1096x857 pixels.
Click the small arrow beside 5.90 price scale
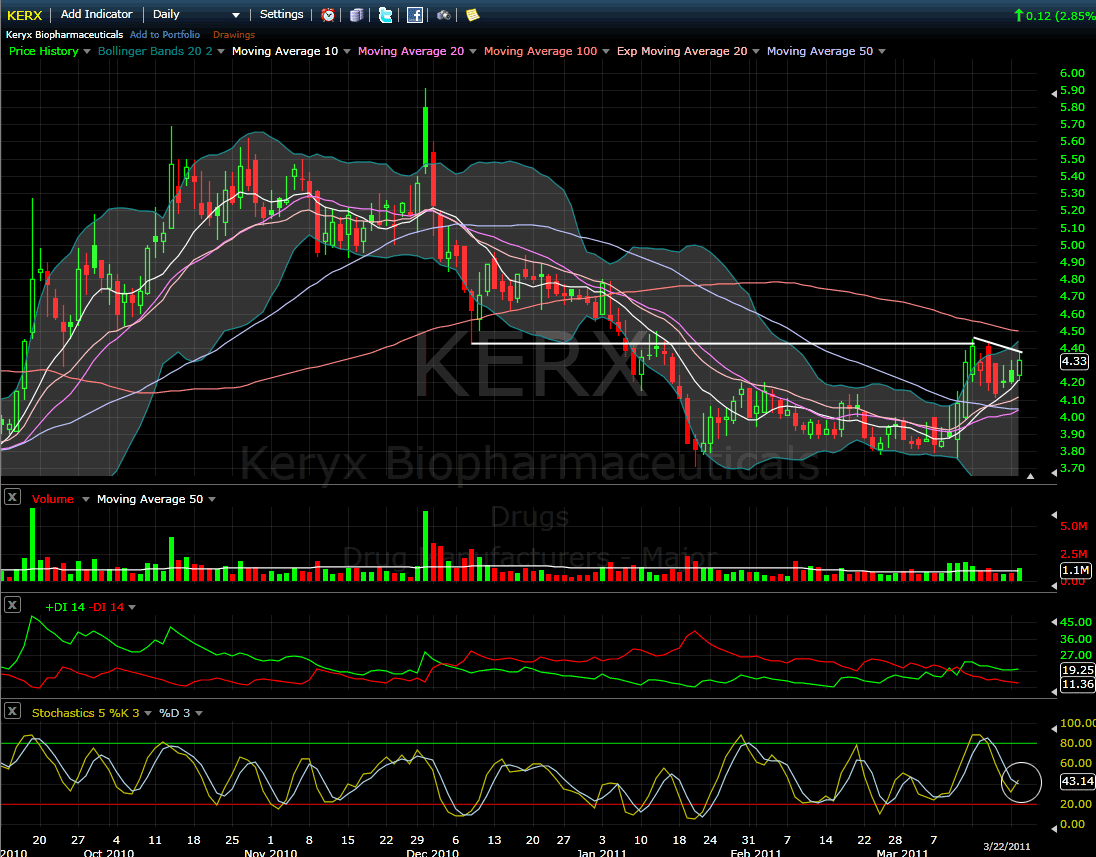[x=1055, y=92]
